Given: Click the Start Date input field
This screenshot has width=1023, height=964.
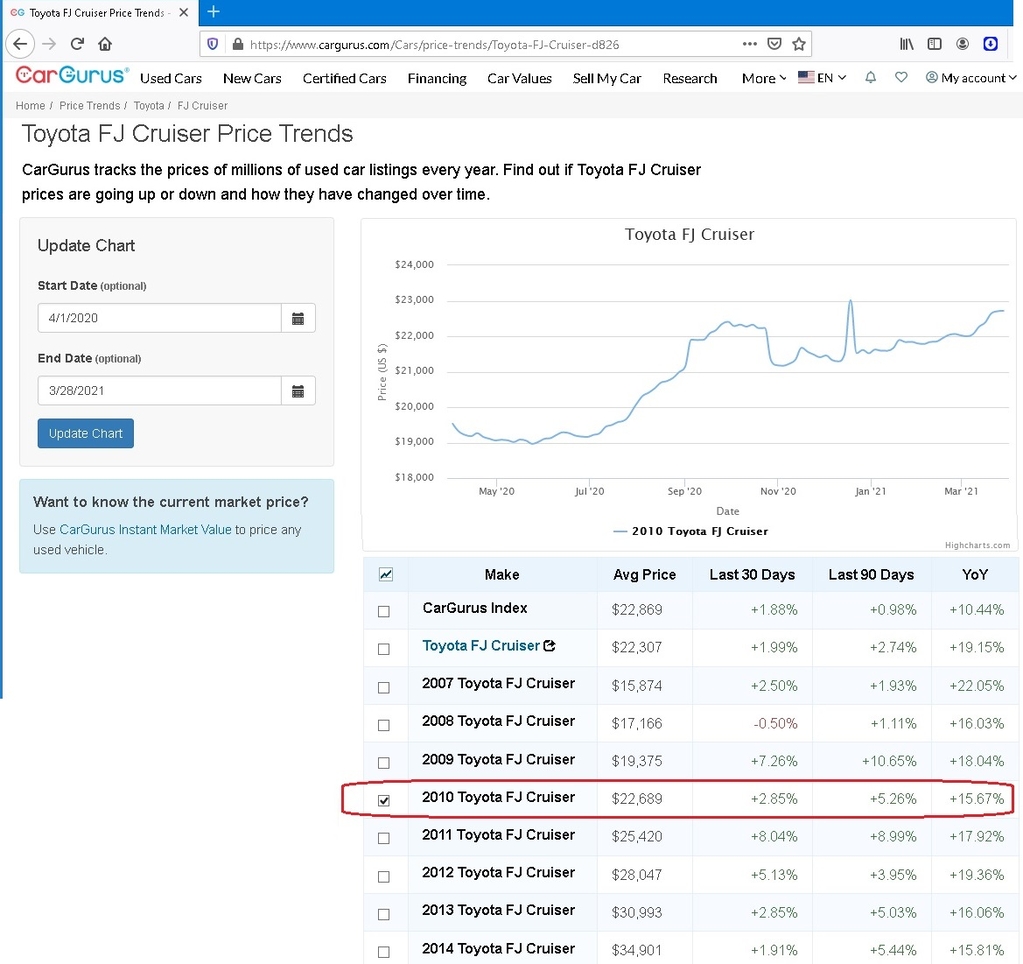Looking at the screenshot, I should point(160,318).
